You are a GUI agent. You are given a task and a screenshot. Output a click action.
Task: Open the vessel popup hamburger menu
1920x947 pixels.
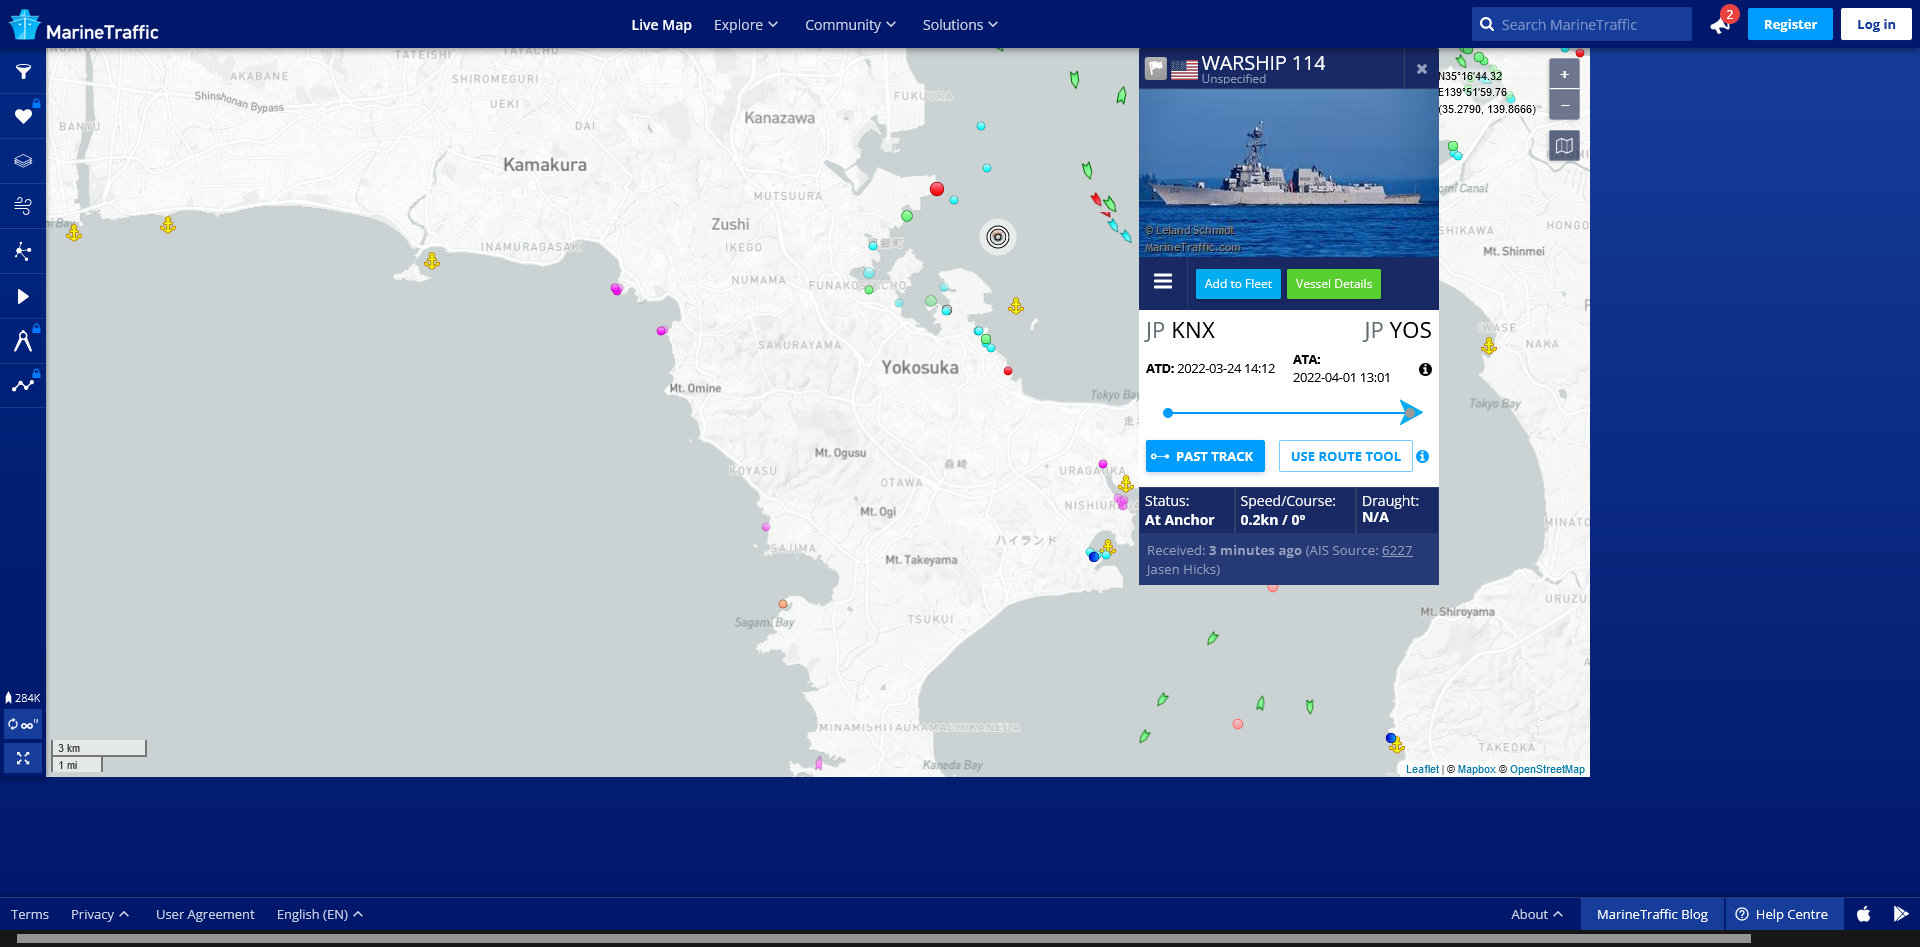click(1163, 282)
